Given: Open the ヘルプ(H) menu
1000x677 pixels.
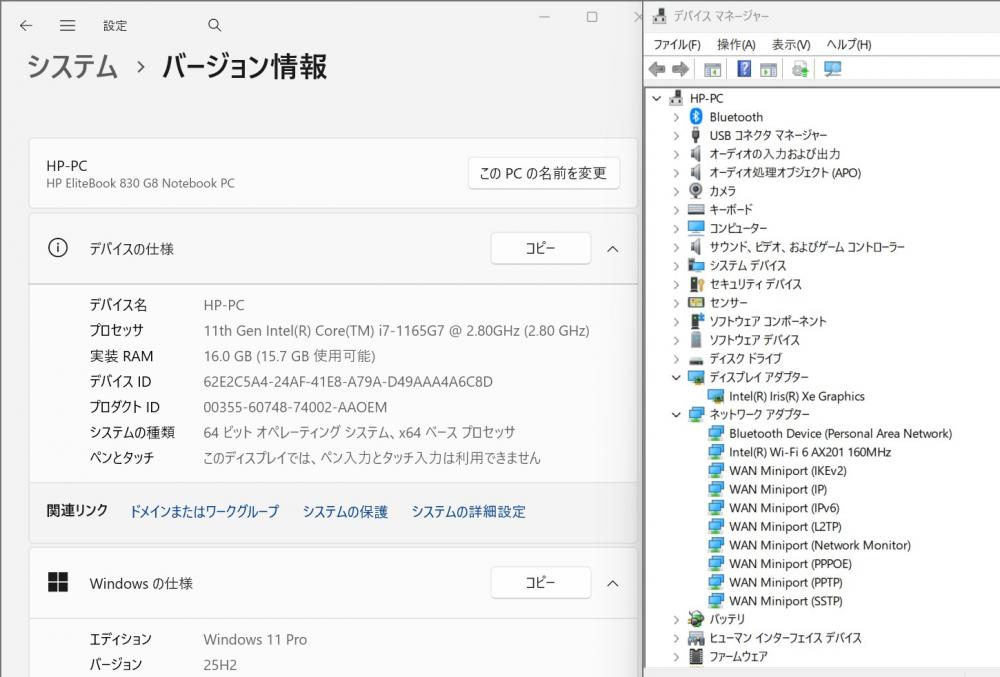Looking at the screenshot, I should [x=849, y=44].
